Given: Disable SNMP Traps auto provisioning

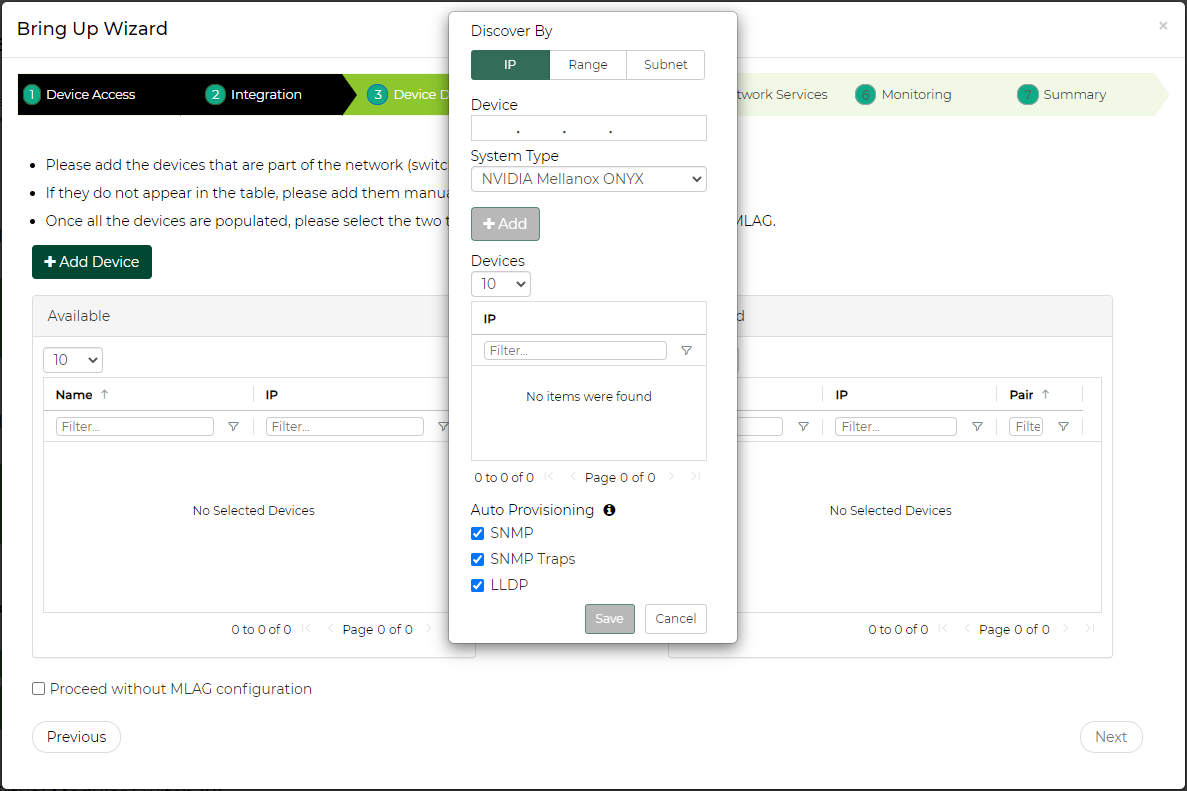Looking at the screenshot, I should click(x=478, y=560).
